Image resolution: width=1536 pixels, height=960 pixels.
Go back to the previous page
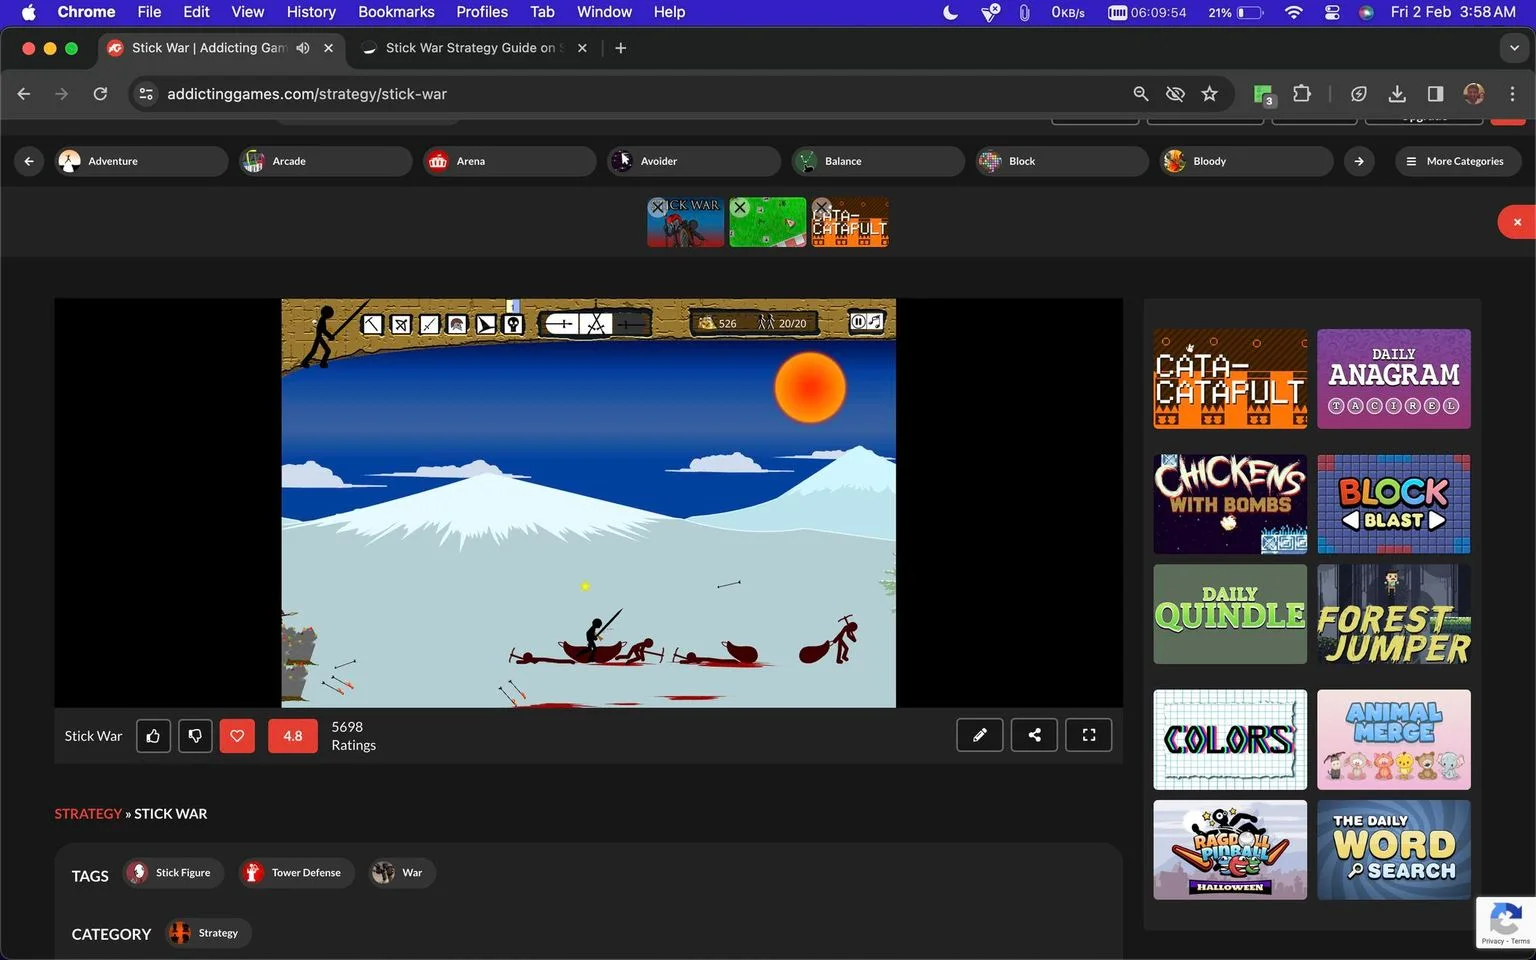(24, 94)
